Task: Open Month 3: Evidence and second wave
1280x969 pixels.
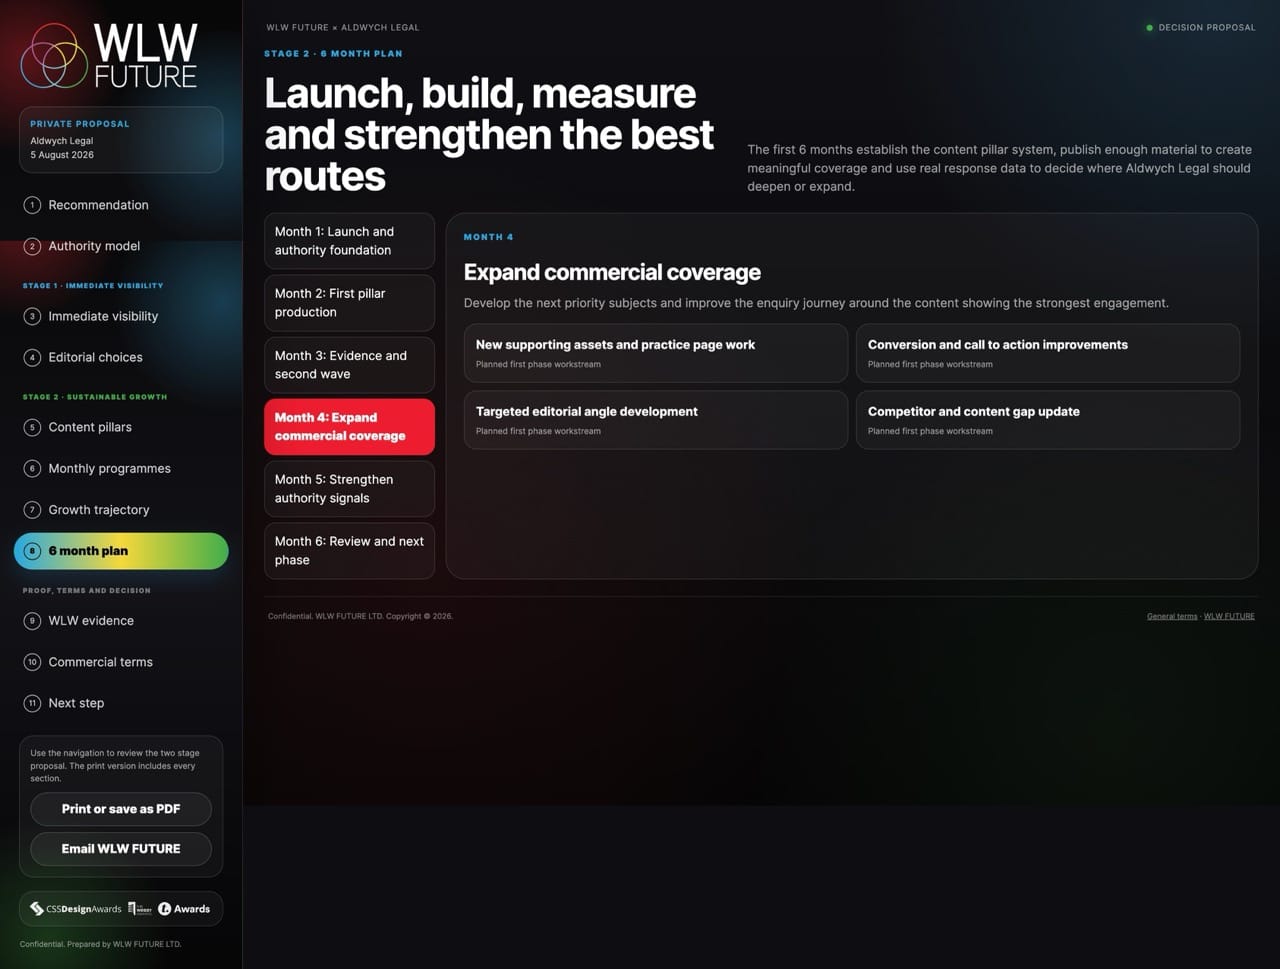Action: click(349, 365)
